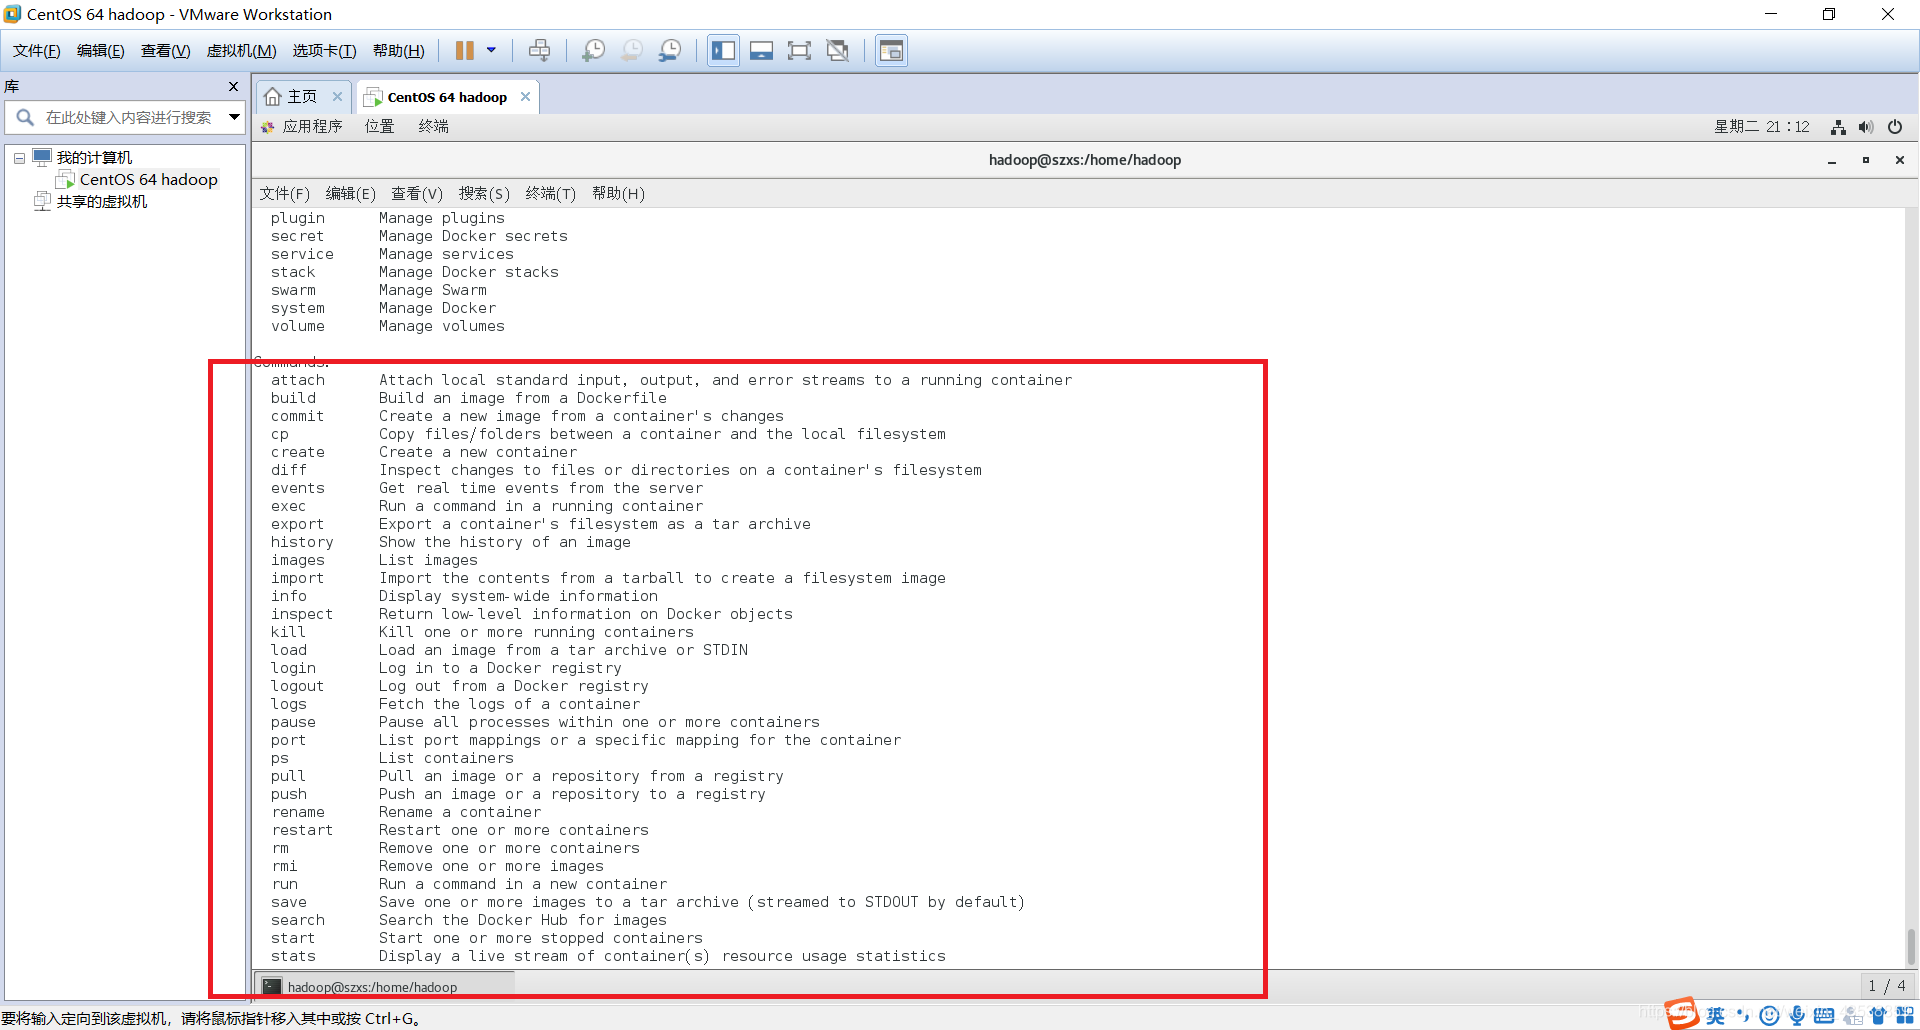The image size is (1920, 1030).
Task: Open terminal 文件(F) menu
Action: [284, 194]
